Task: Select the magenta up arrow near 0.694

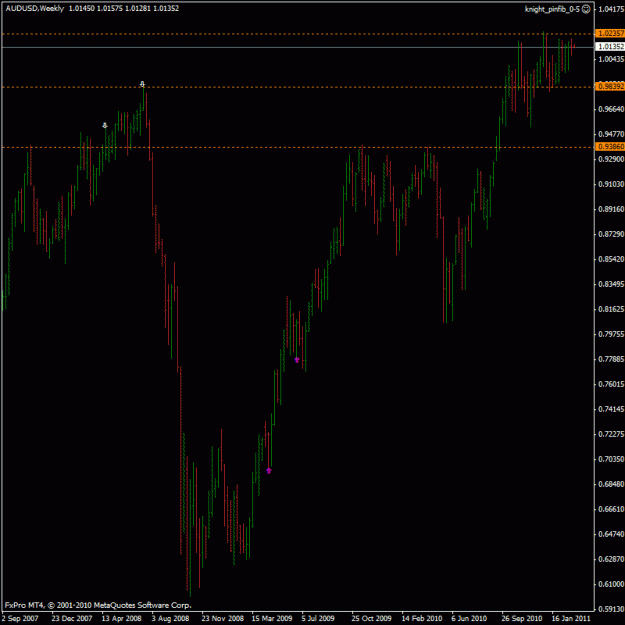Action: (269, 471)
